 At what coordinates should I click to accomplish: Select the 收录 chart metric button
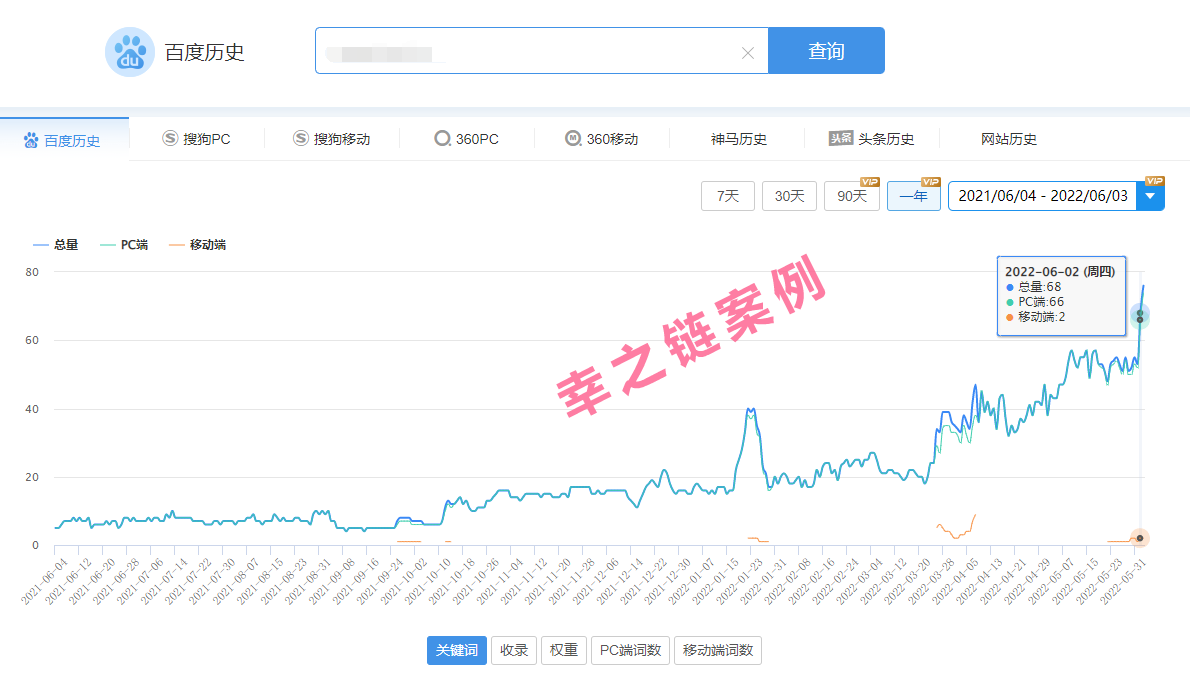(x=514, y=650)
